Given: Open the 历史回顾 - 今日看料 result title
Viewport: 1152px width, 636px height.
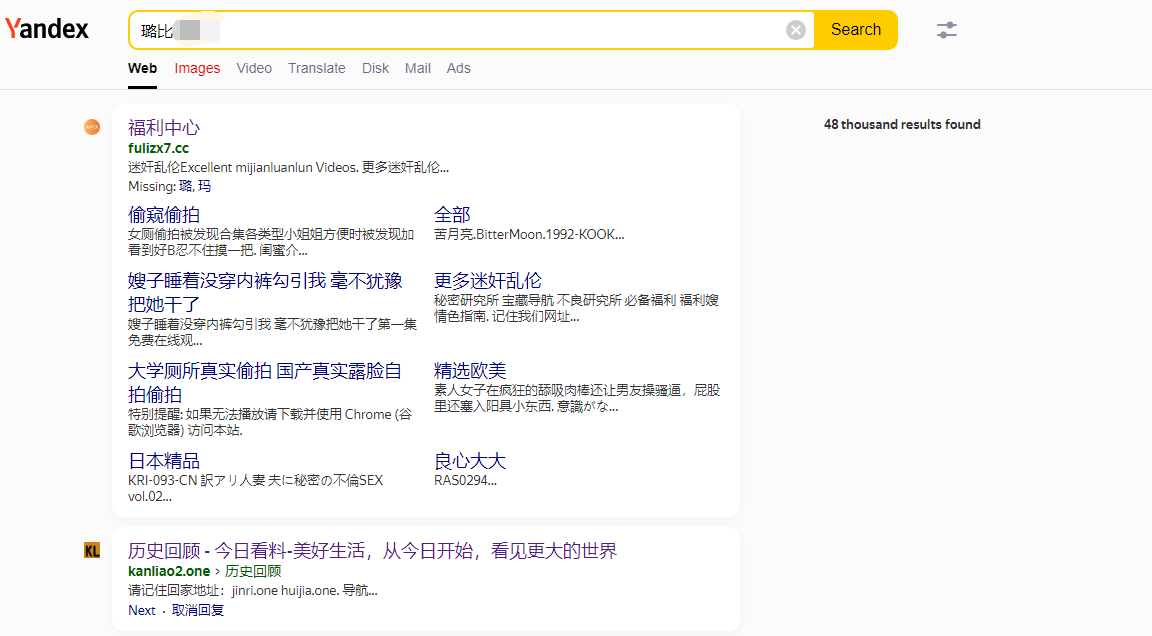Looking at the screenshot, I should coord(372,551).
